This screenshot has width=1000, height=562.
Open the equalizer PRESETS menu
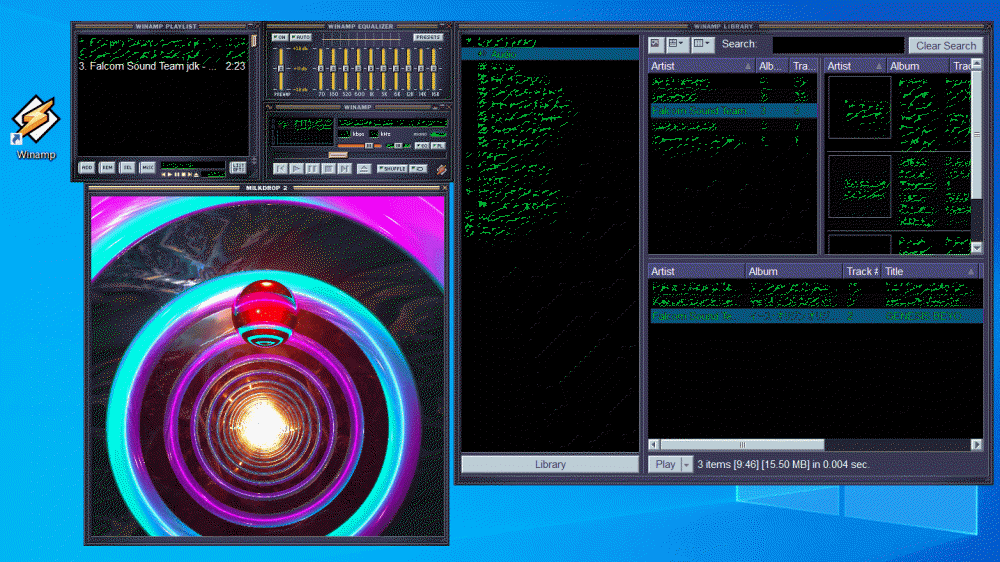click(428, 37)
